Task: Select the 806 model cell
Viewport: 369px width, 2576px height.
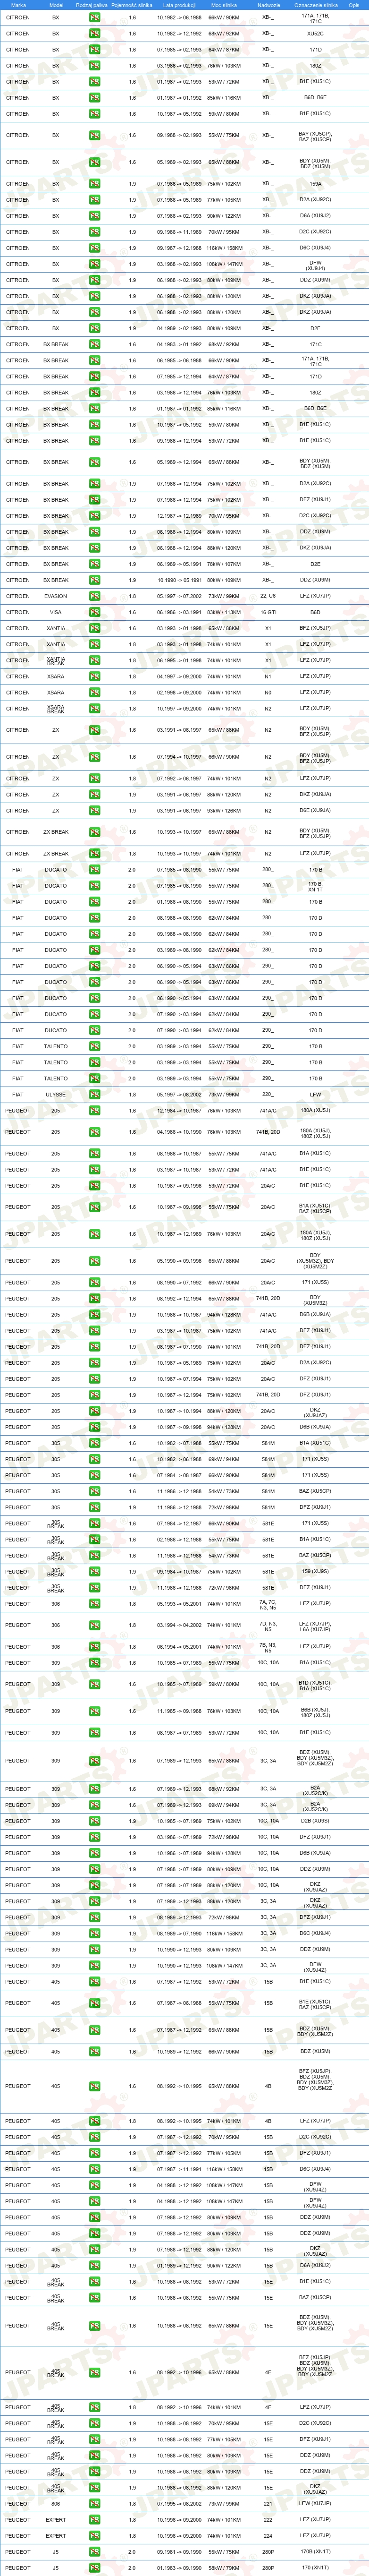Action: [56, 2504]
